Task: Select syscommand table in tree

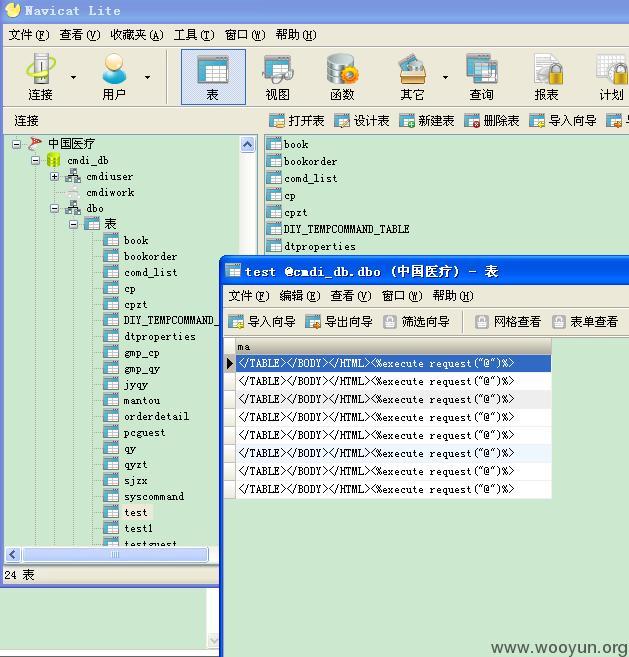Action: point(154,497)
